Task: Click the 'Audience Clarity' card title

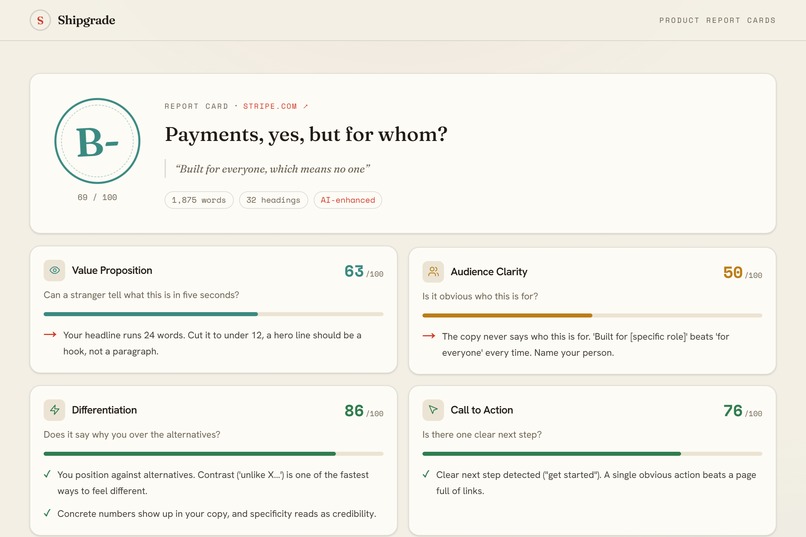Action: 489,272
